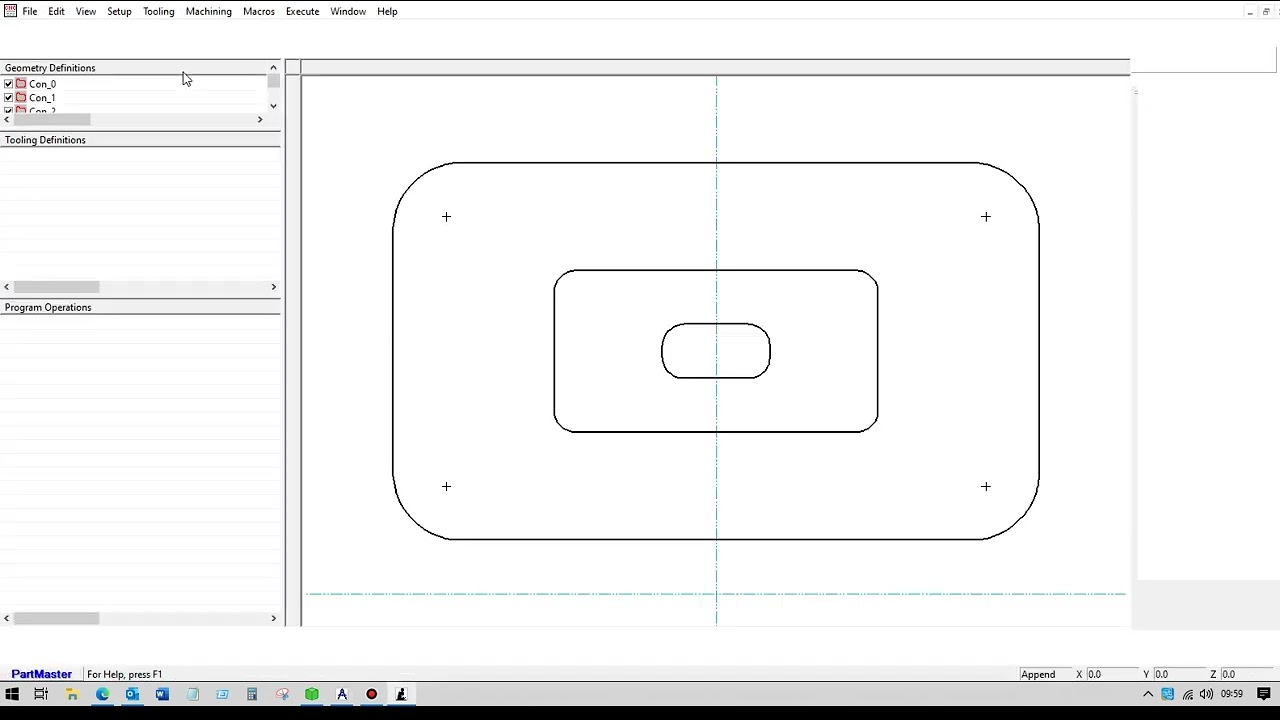Open the blue compass 'A' taskbar app

click(342, 694)
